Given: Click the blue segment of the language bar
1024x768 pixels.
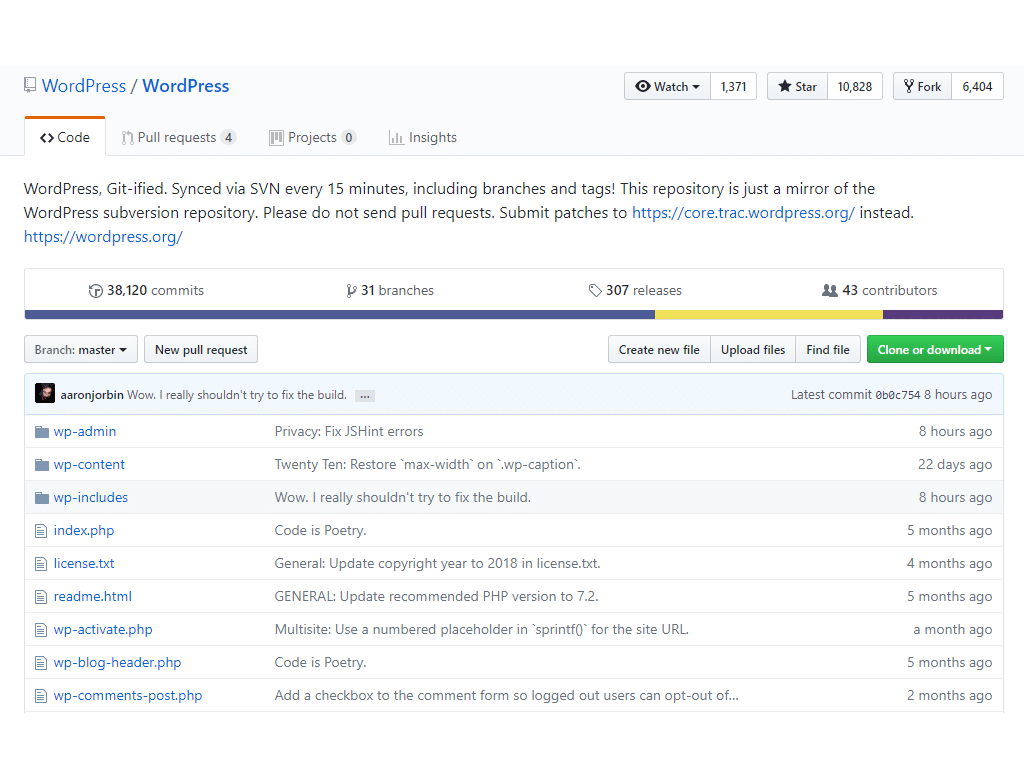Looking at the screenshot, I should (340, 315).
